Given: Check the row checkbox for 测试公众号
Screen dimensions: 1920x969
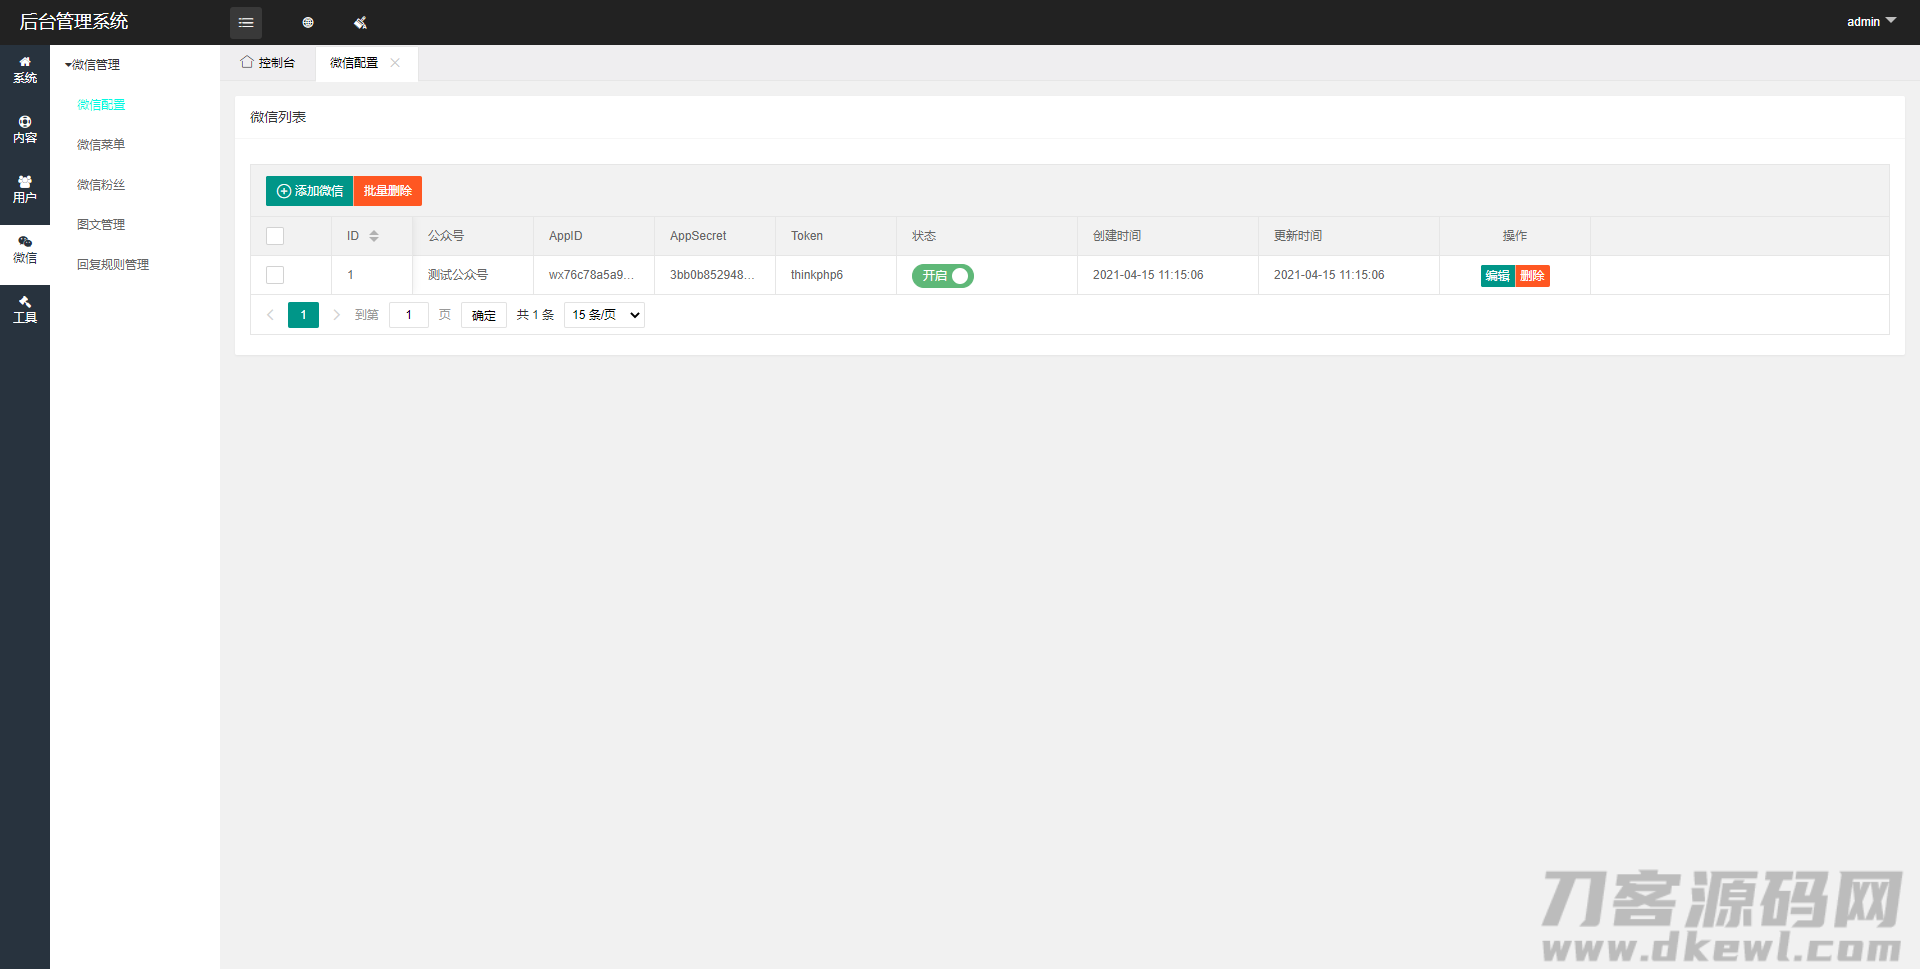Looking at the screenshot, I should coord(275,275).
